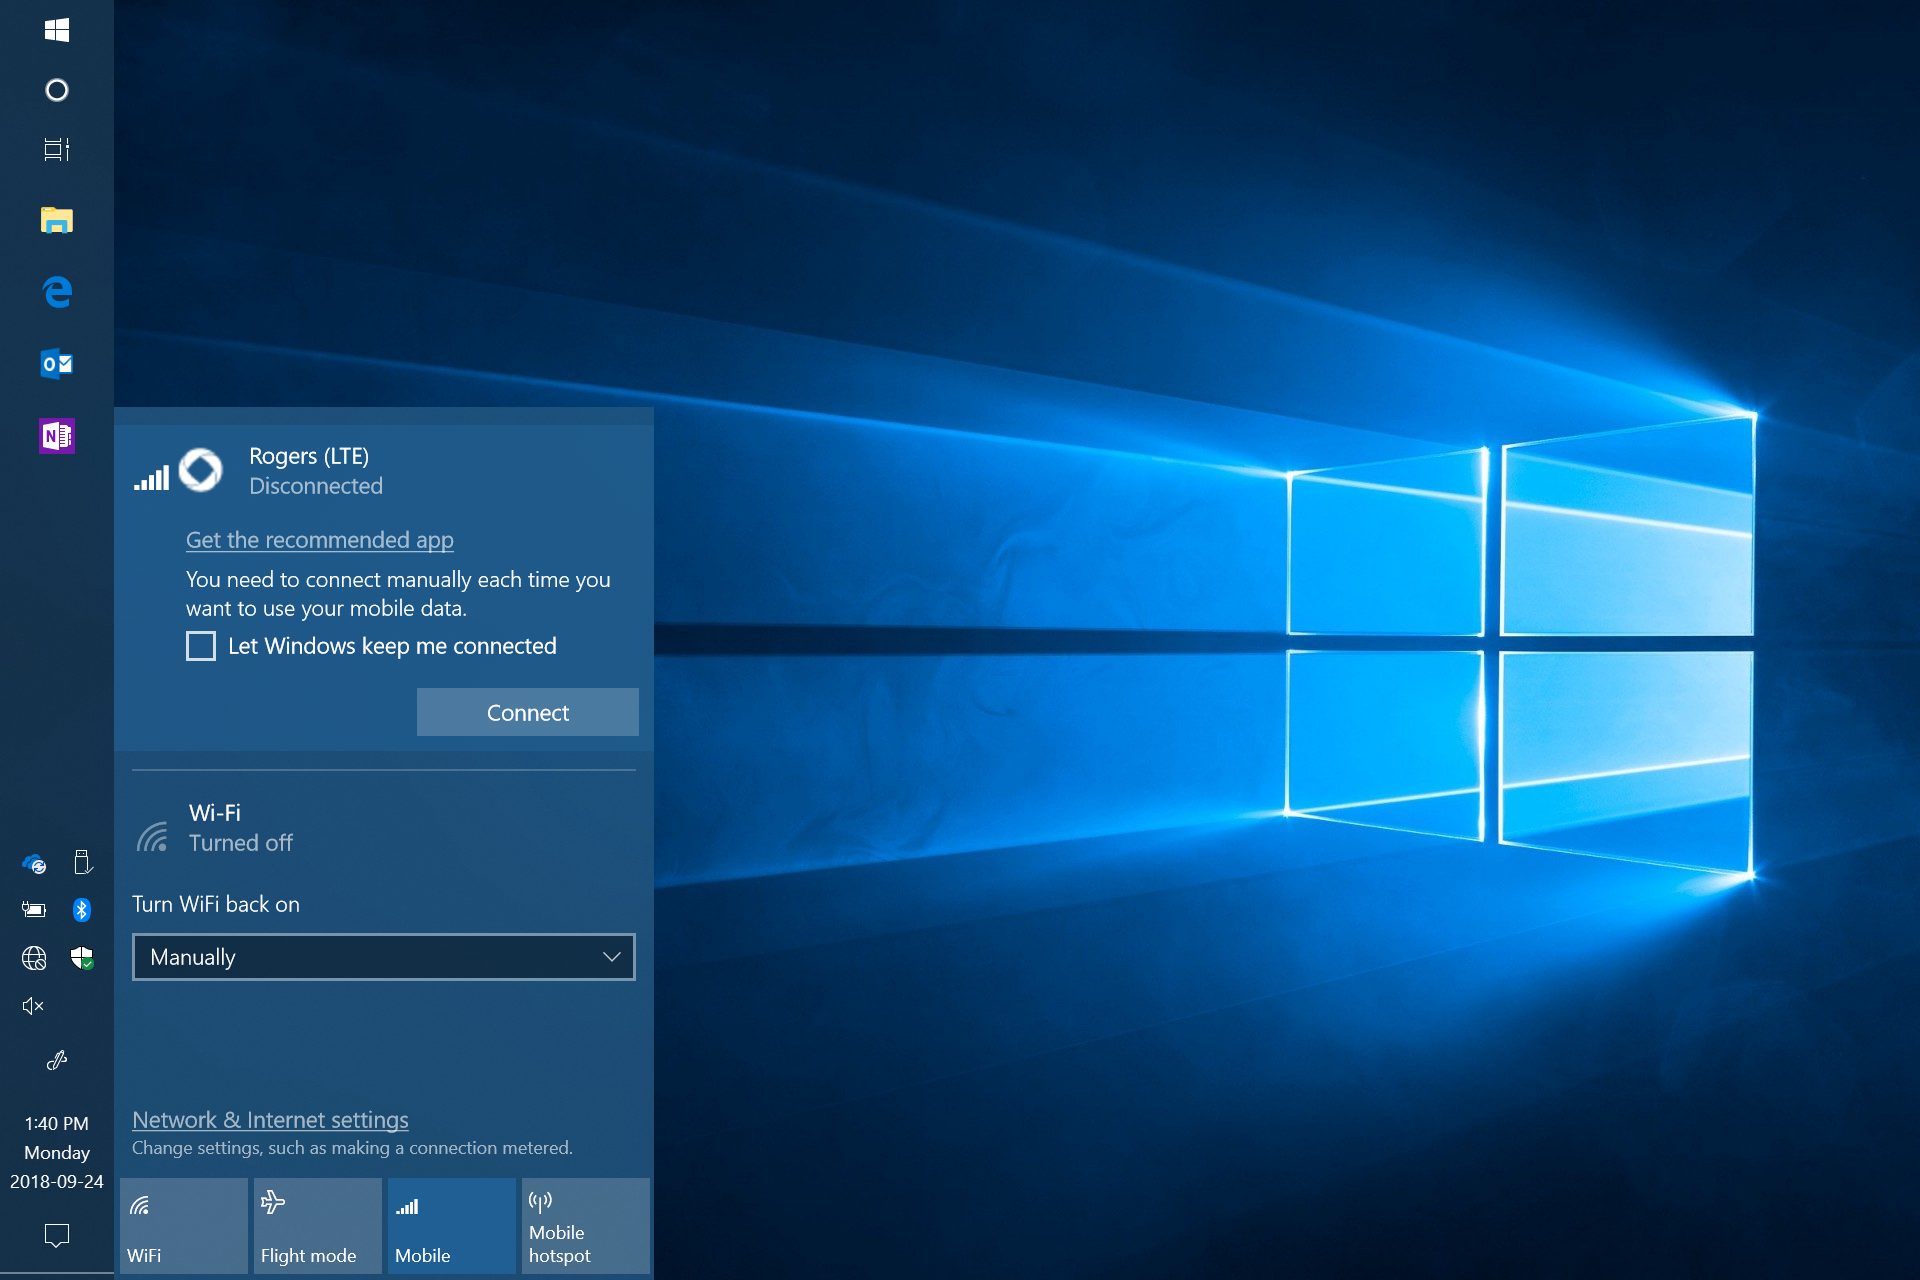Open Windows Defender shield icon
The height and width of the screenshot is (1280, 1920).
(82, 958)
